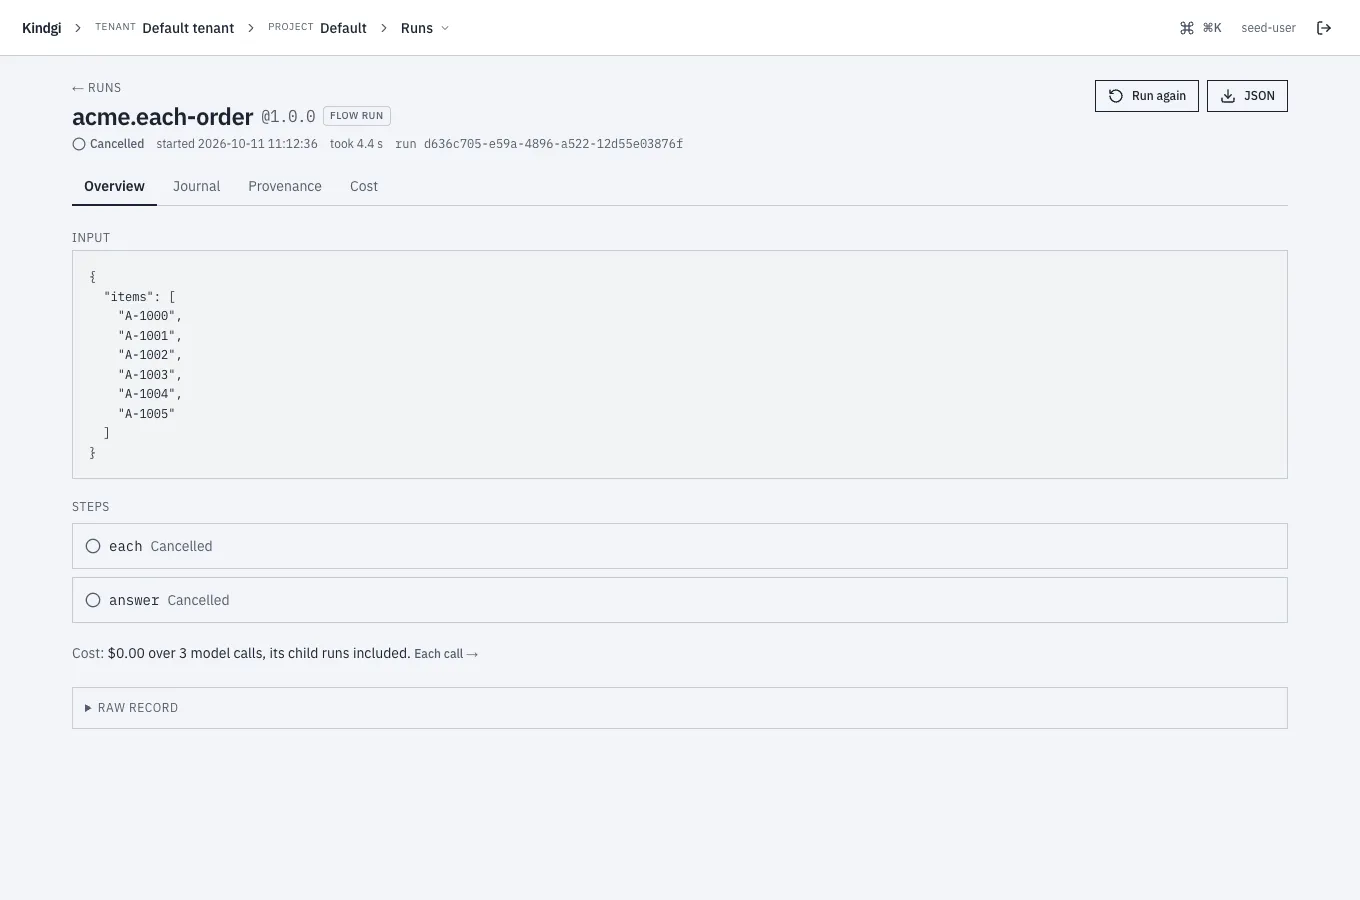This screenshot has height=900, width=1360.
Task: Select the Overview tab
Action: 114,186
